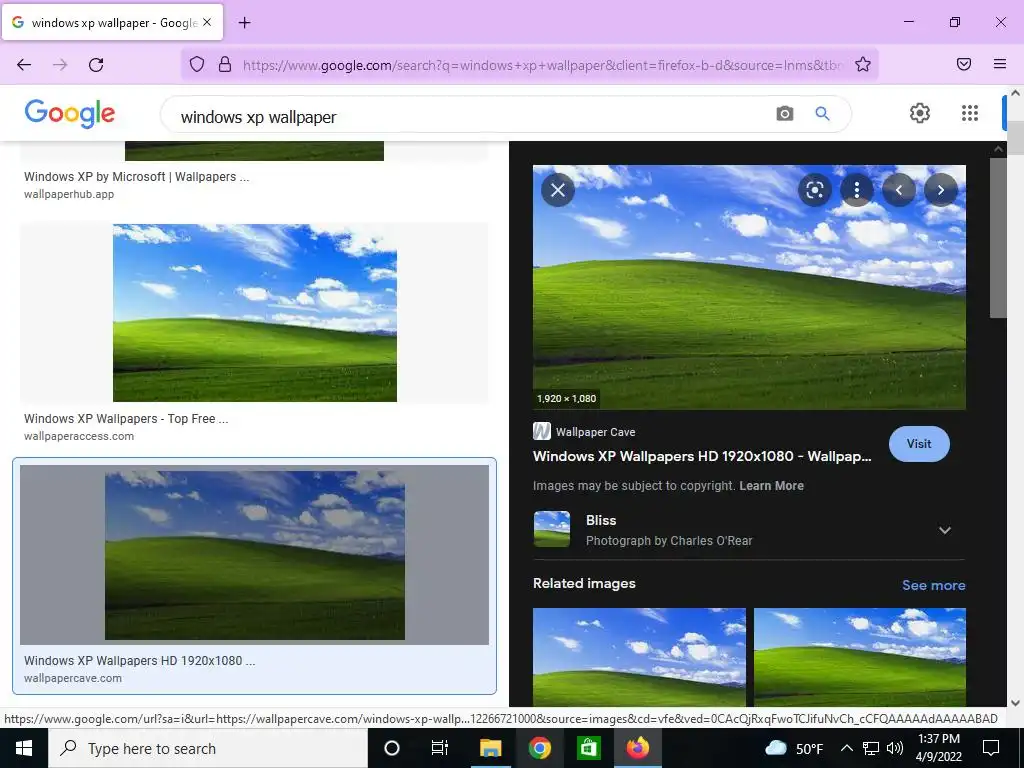
Task: Click the wallpapercave.com source text
Action: pyautogui.click(x=72, y=678)
